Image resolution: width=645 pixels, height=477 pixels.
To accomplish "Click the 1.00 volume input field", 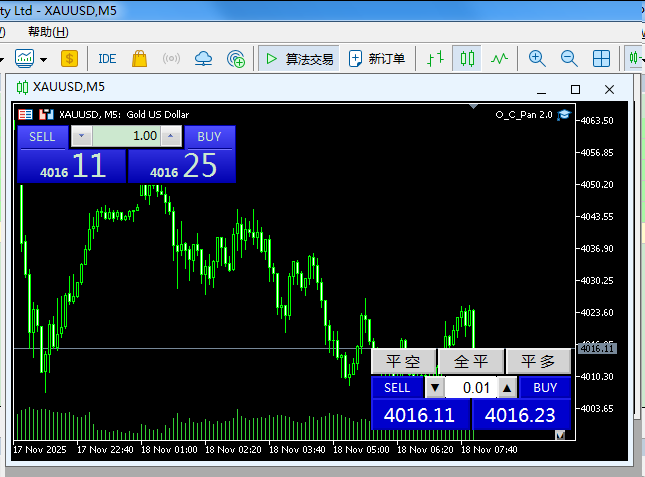I will pos(126,136).
